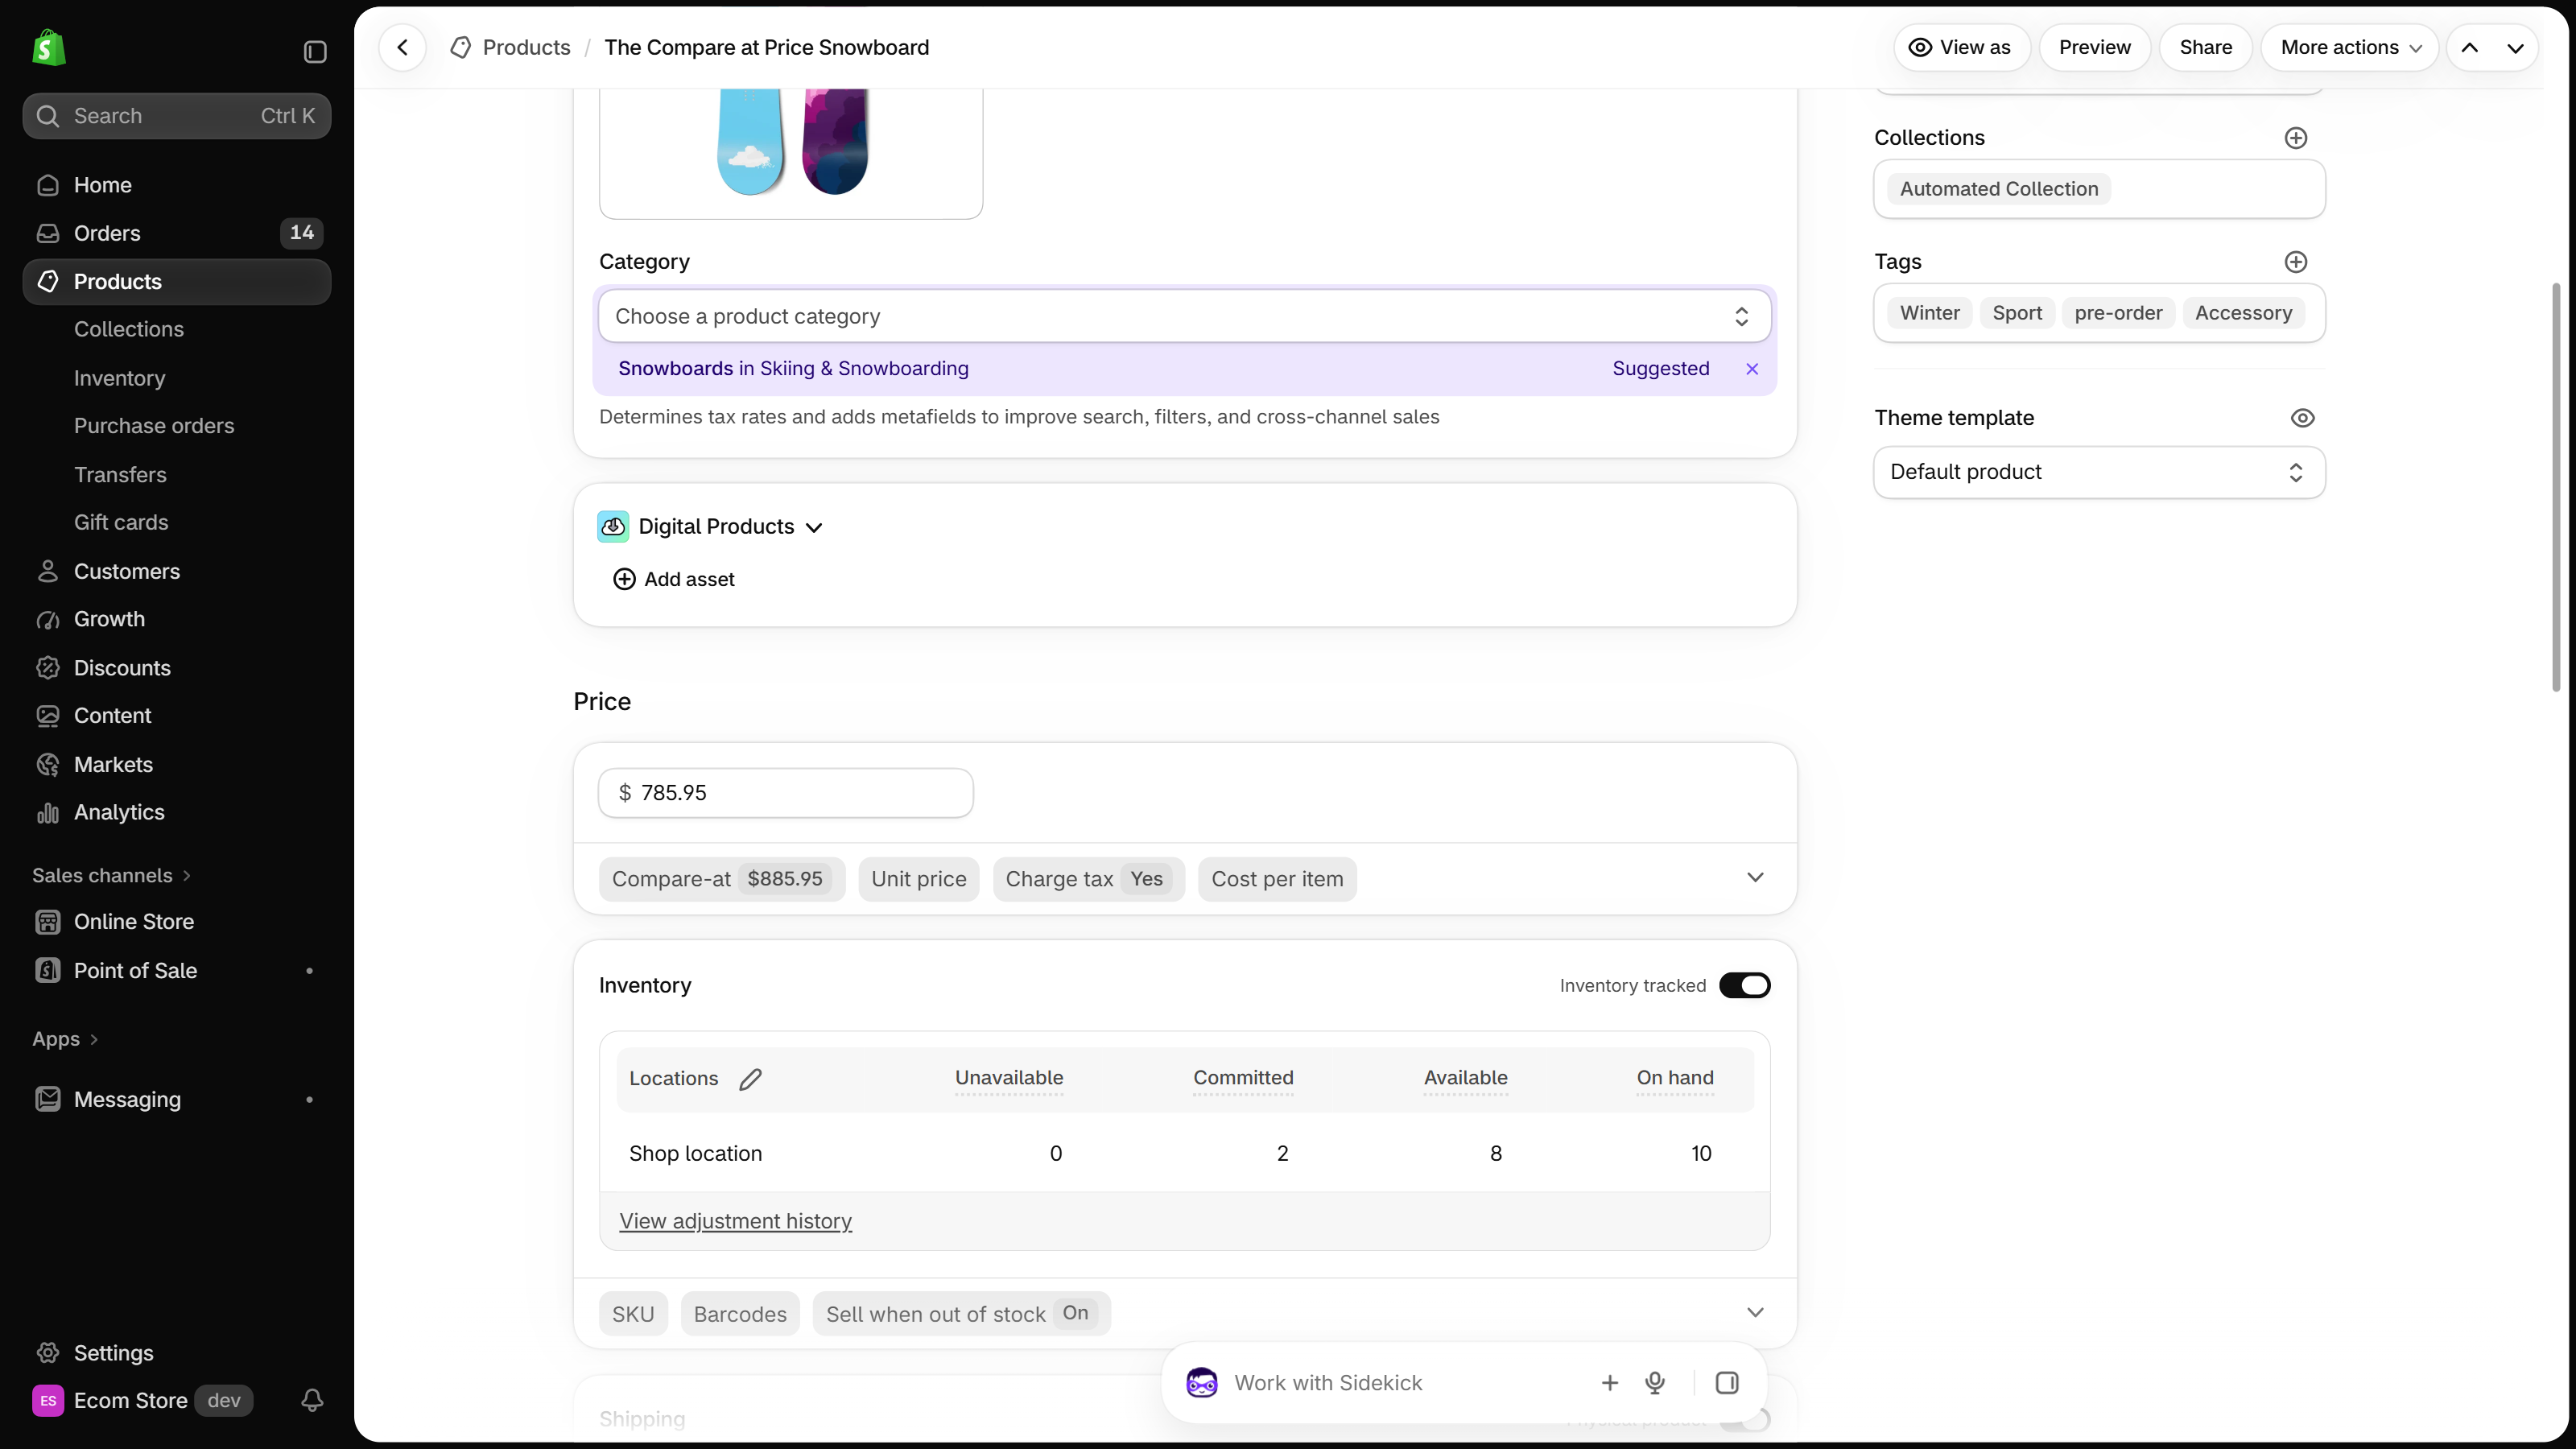Open the Sidekick side panel icon
This screenshot has width=2576, height=1449.
(x=1727, y=1383)
